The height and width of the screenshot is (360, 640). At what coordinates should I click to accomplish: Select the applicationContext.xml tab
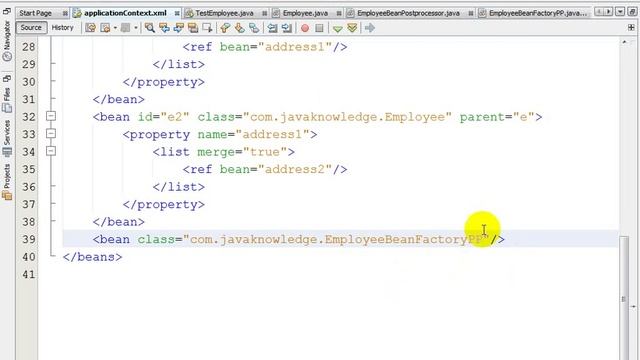125,13
